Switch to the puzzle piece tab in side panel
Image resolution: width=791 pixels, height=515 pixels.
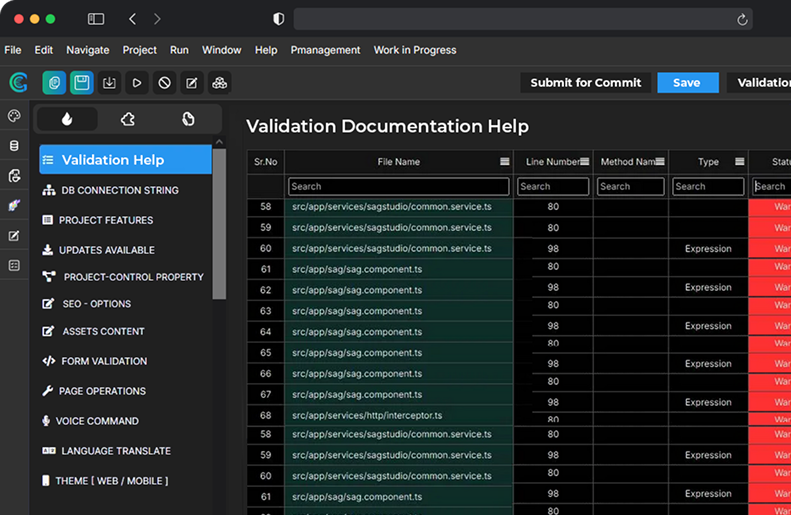pos(127,119)
